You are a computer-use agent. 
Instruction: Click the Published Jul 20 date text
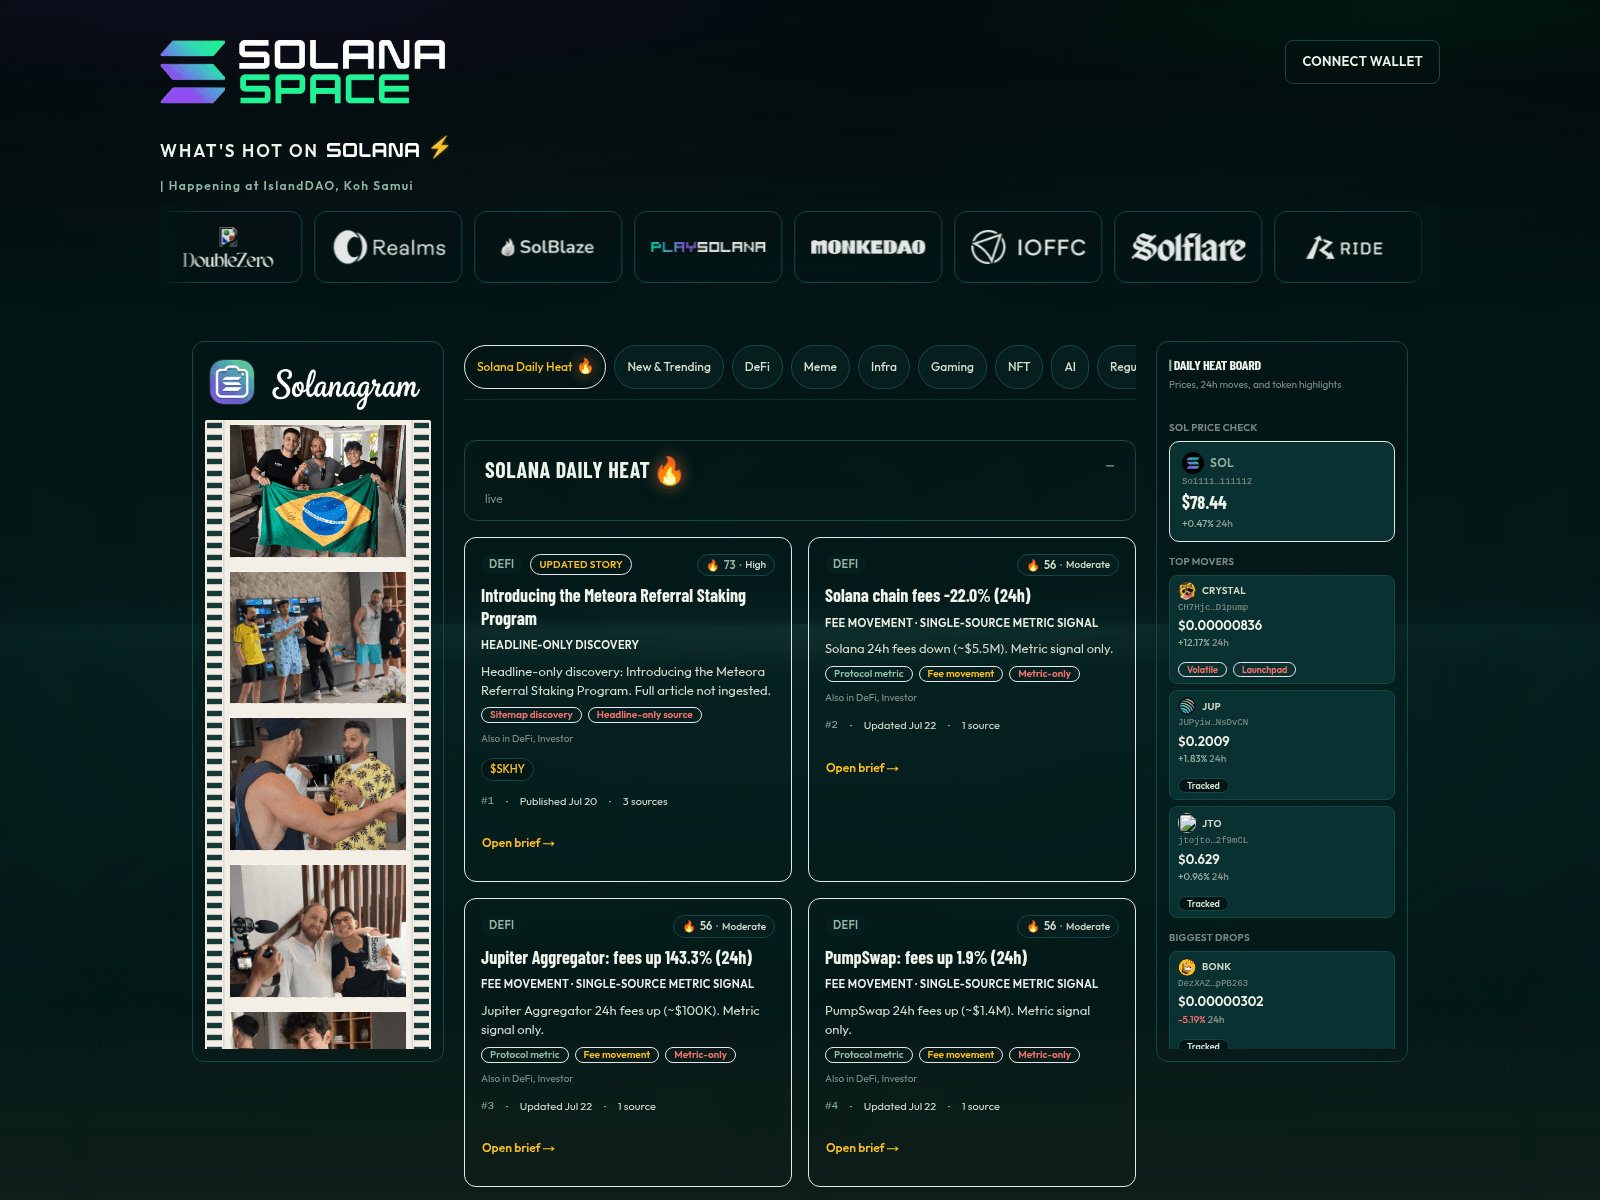pos(558,802)
